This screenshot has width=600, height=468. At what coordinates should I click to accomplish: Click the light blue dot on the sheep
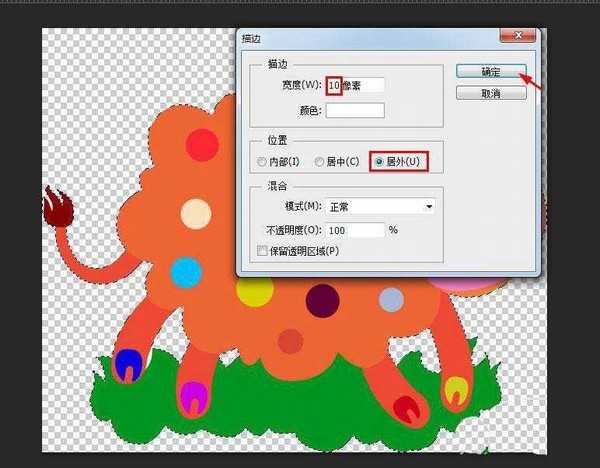[x=186, y=271]
